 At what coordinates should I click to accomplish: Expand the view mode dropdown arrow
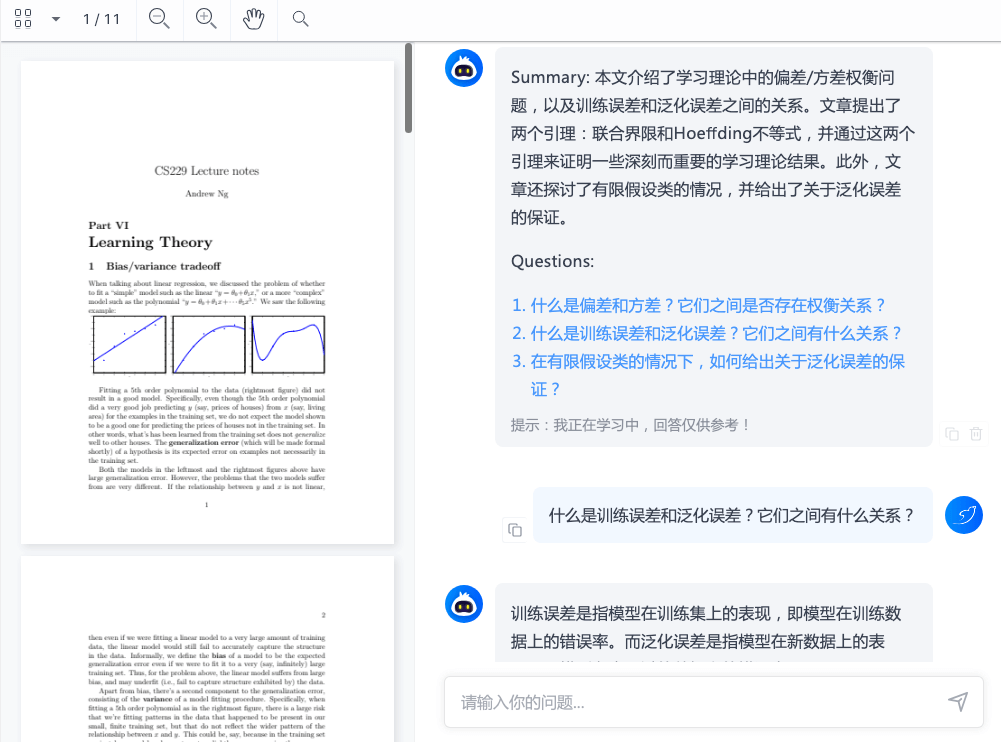click(x=56, y=19)
